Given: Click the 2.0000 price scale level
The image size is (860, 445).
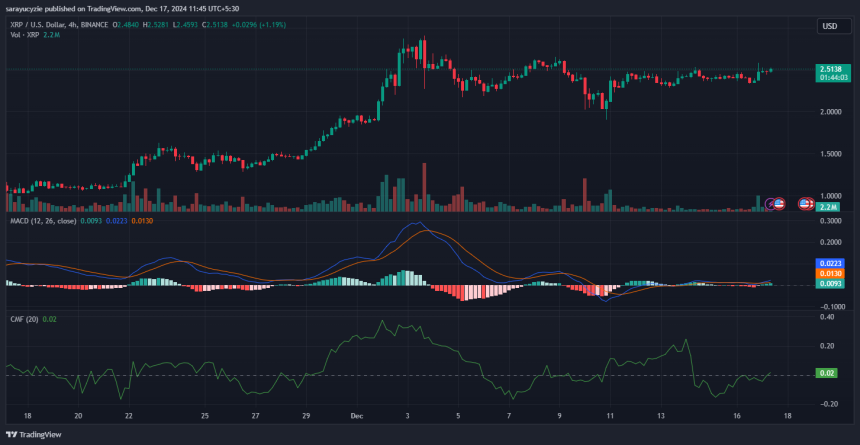Looking at the screenshot, I should click(830, 112).
